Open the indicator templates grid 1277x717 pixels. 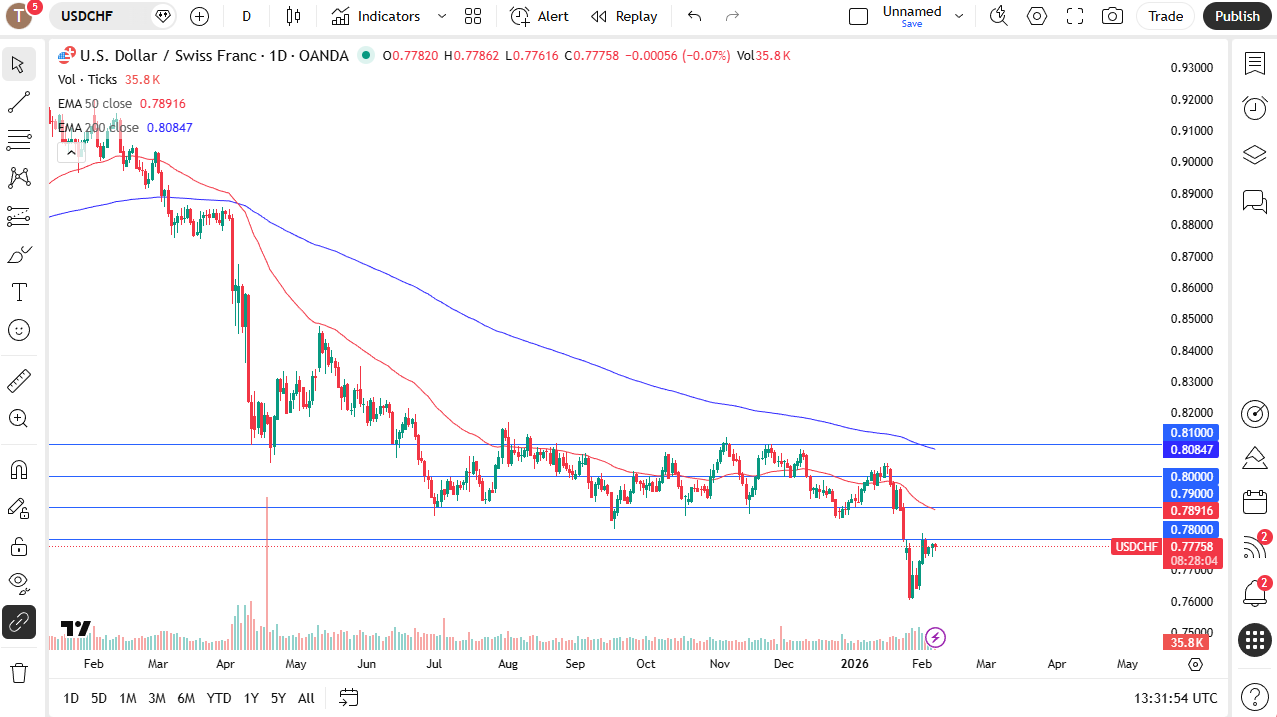(x=473, y=16)
